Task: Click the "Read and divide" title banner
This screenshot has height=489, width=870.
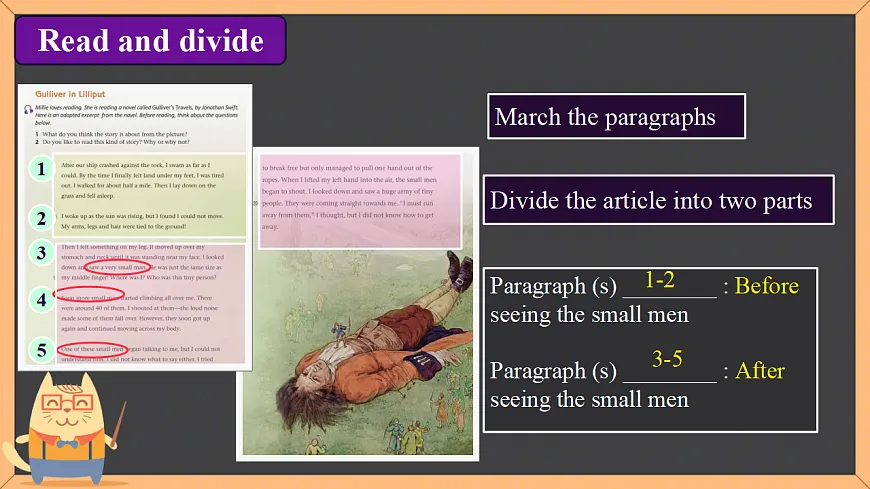Action: [151, 41]
